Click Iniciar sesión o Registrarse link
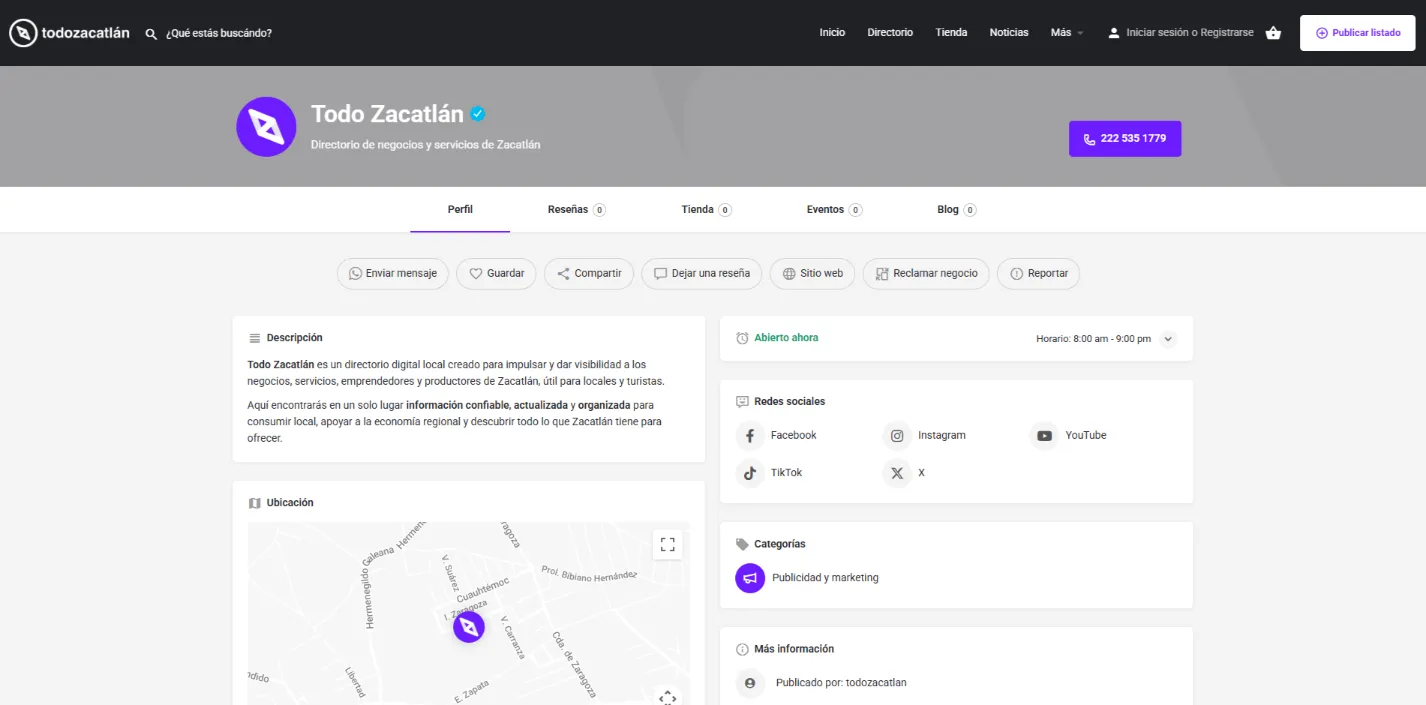 [x=1188, y=33]
